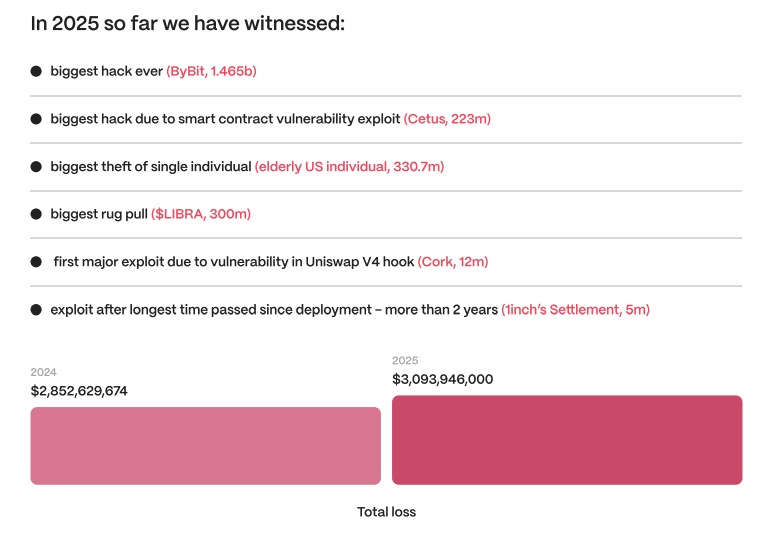Click the $3,093,946,000 value
The height and width of the screenshot is (549, 771).
click(442, 379)
